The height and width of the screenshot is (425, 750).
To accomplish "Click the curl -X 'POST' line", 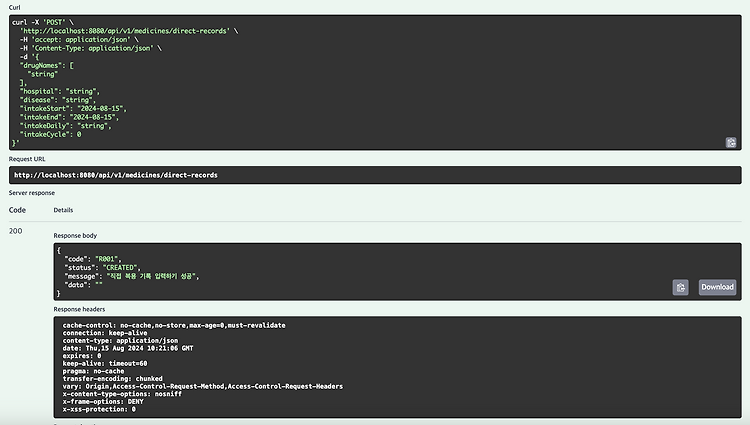I will click(x=43, y=22).
